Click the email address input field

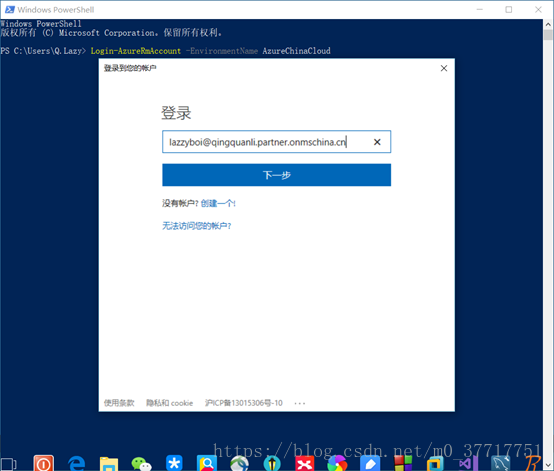[x=276, y=142]
